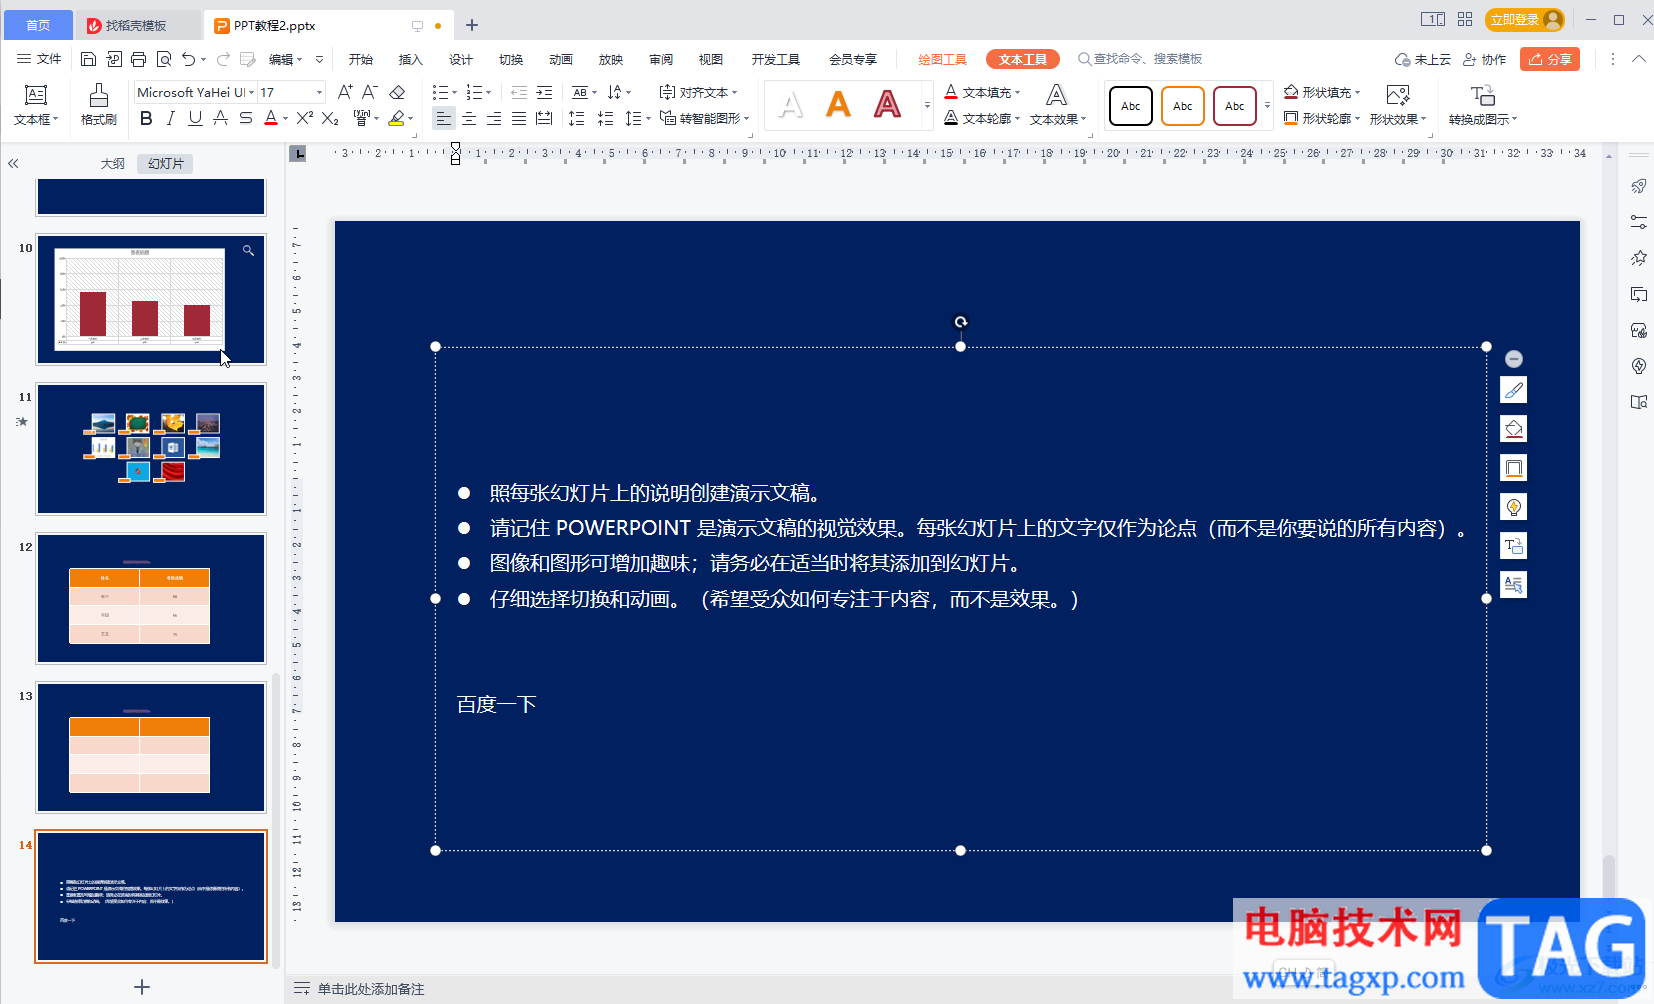This screenshot has width=1654, height=1004.
Task: Decrease the font size
Action: pyautogui.click(x=370, y=92)
